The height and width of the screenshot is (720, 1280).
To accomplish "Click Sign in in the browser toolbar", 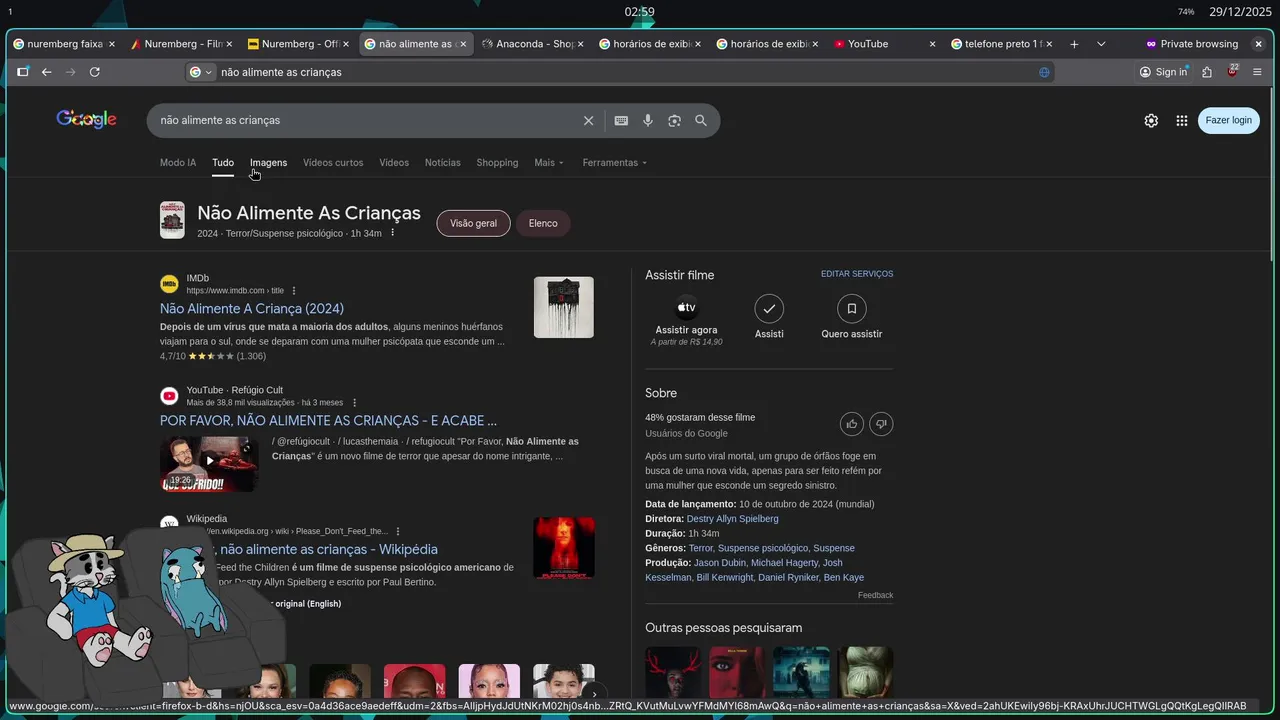I will coord(1163,72).
